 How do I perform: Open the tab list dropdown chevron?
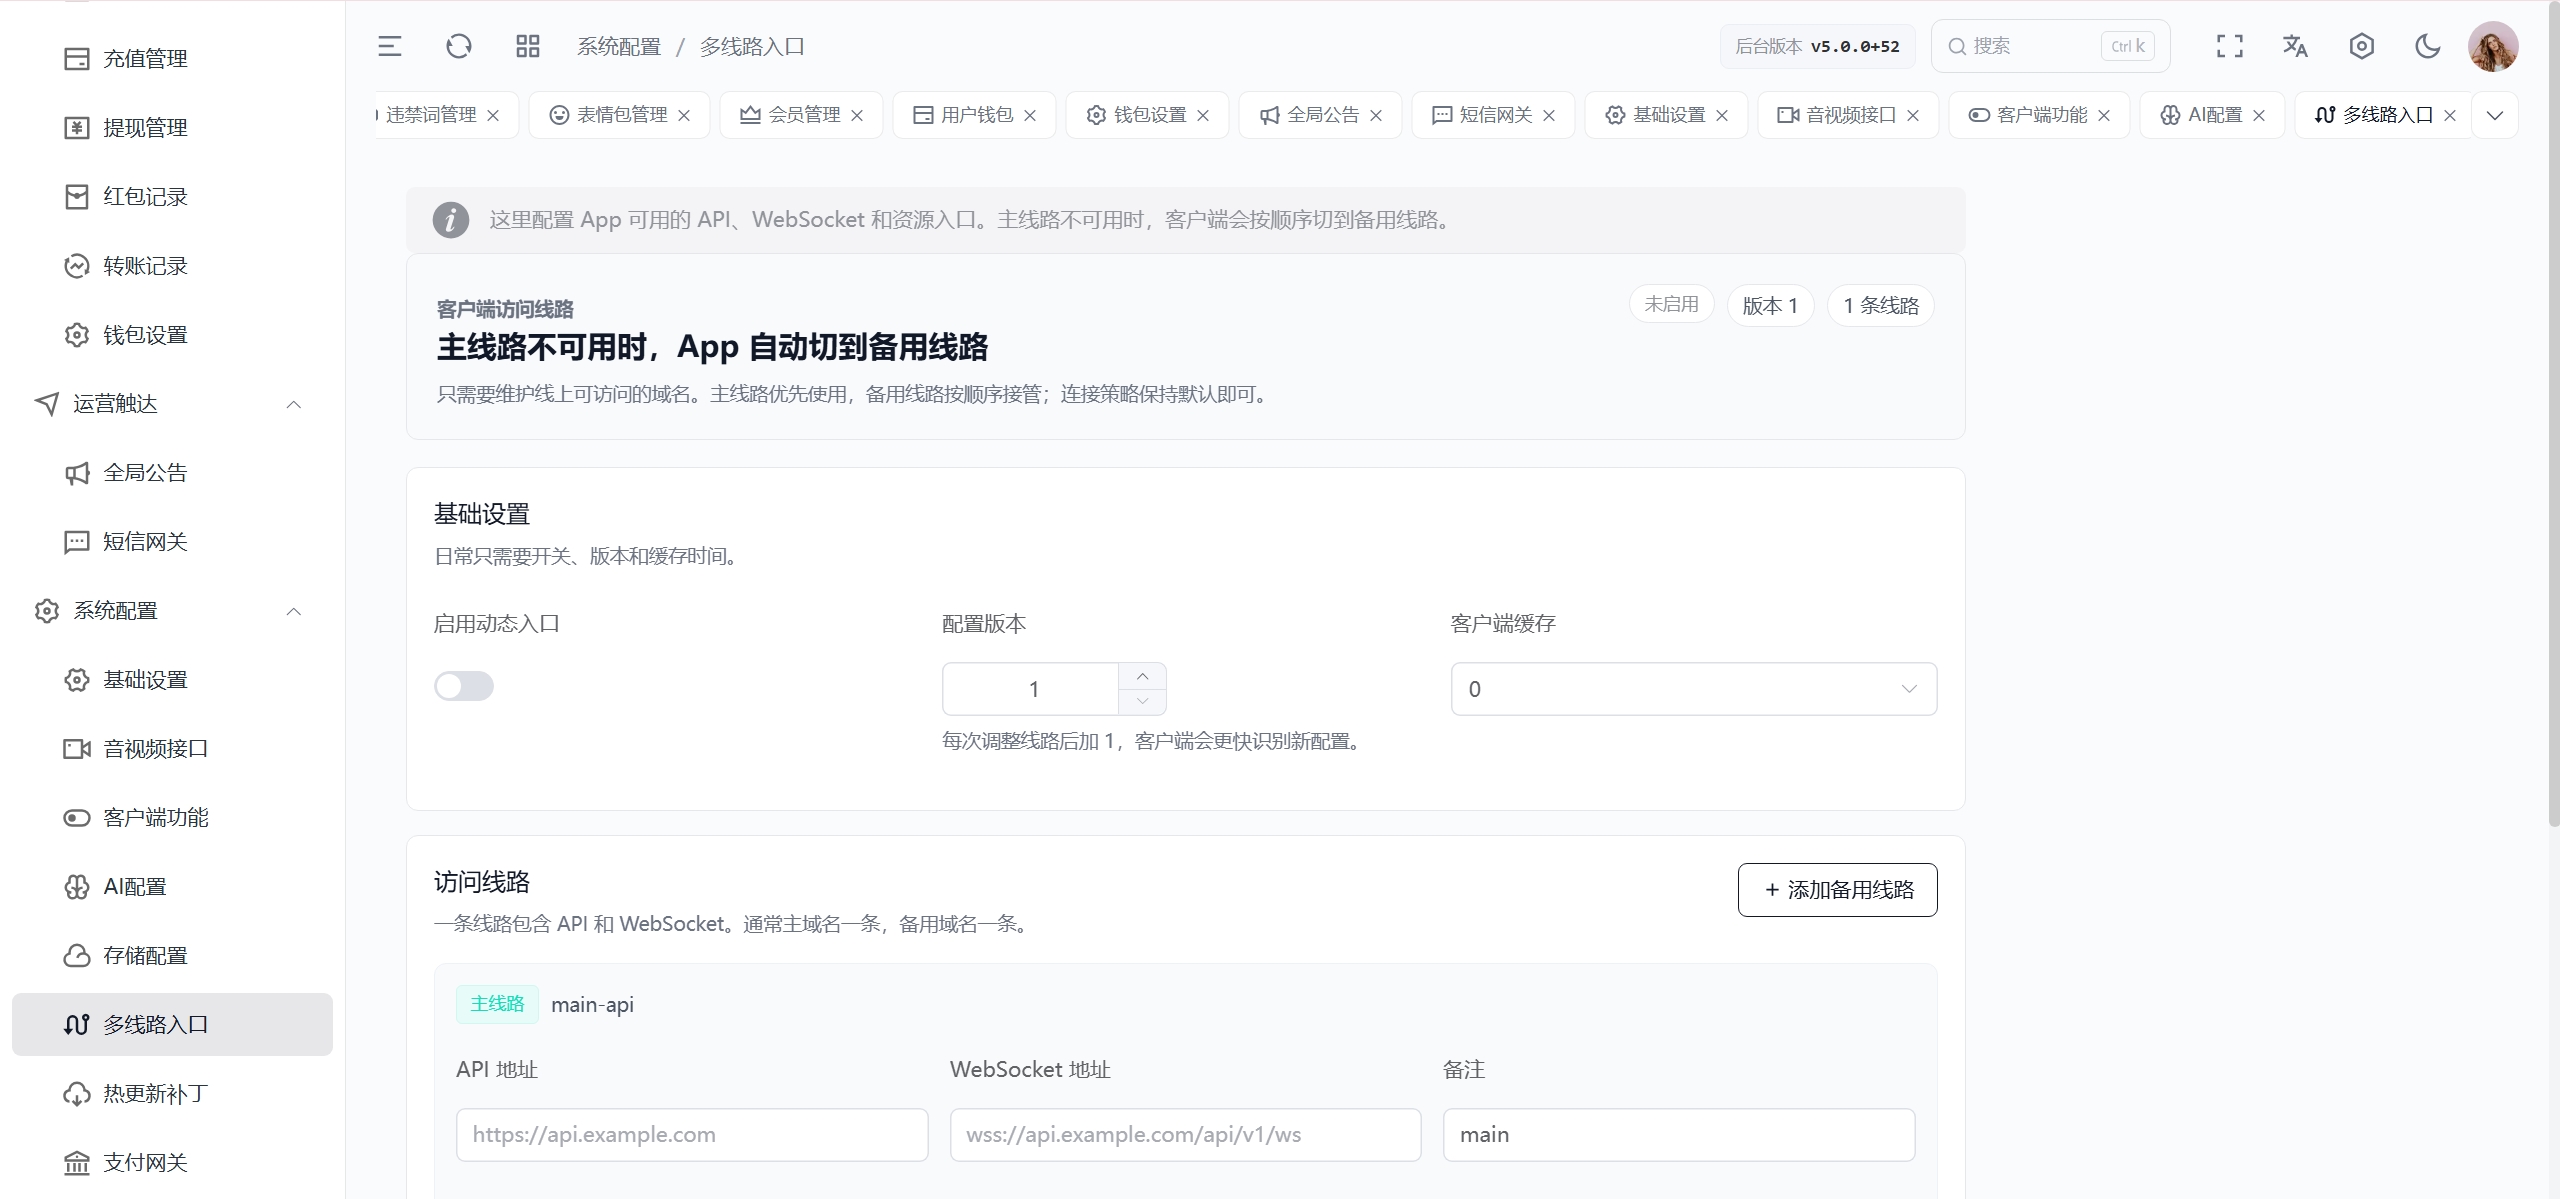pos(2495,115)
